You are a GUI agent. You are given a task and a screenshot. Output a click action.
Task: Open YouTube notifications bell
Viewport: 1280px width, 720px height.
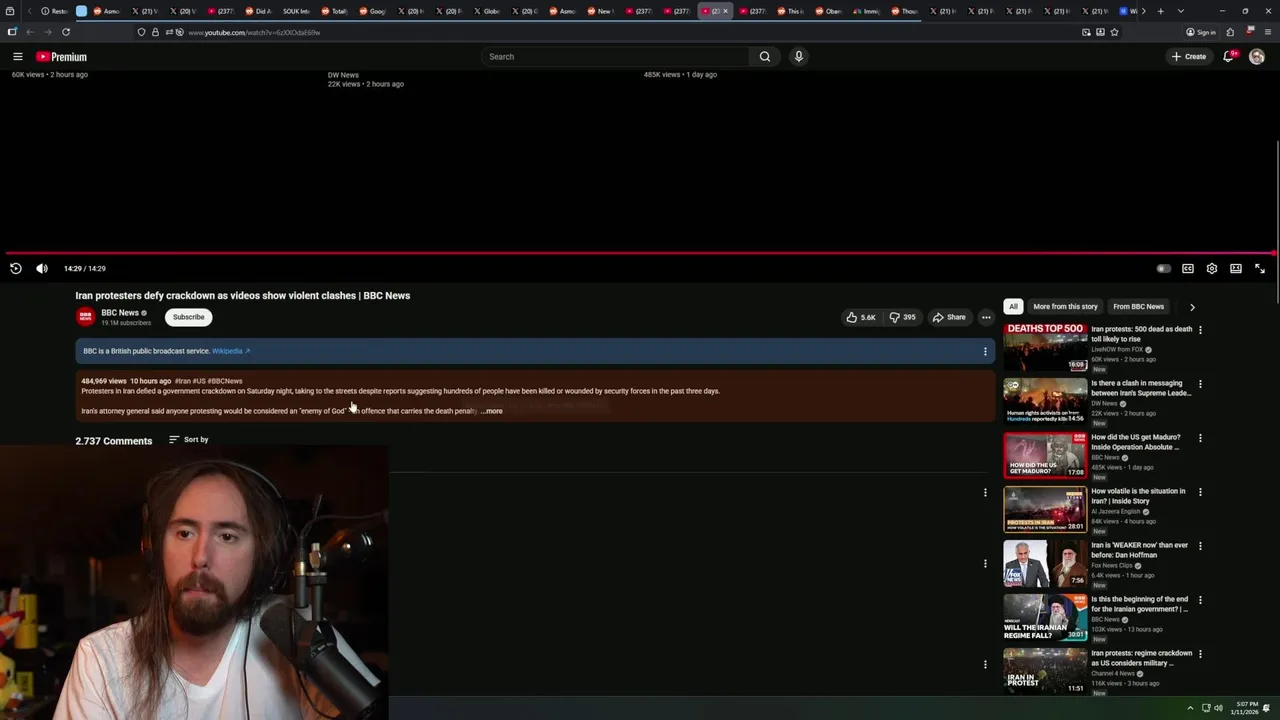[x=1229, y=57]
